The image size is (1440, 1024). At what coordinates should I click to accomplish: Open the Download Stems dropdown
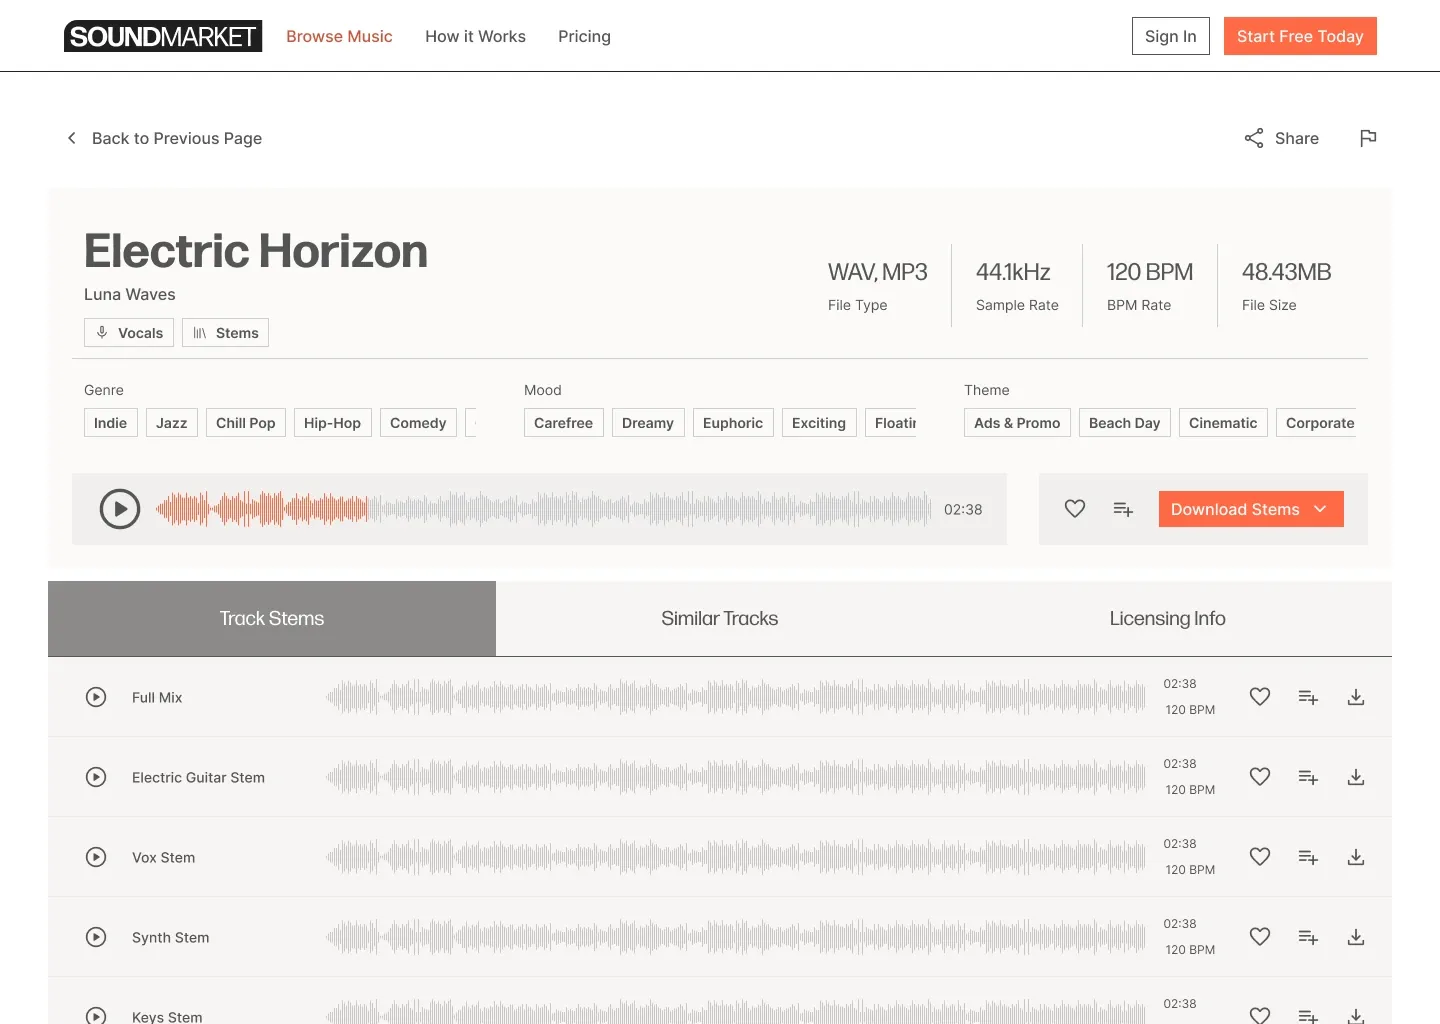[x=1251, y=509]
